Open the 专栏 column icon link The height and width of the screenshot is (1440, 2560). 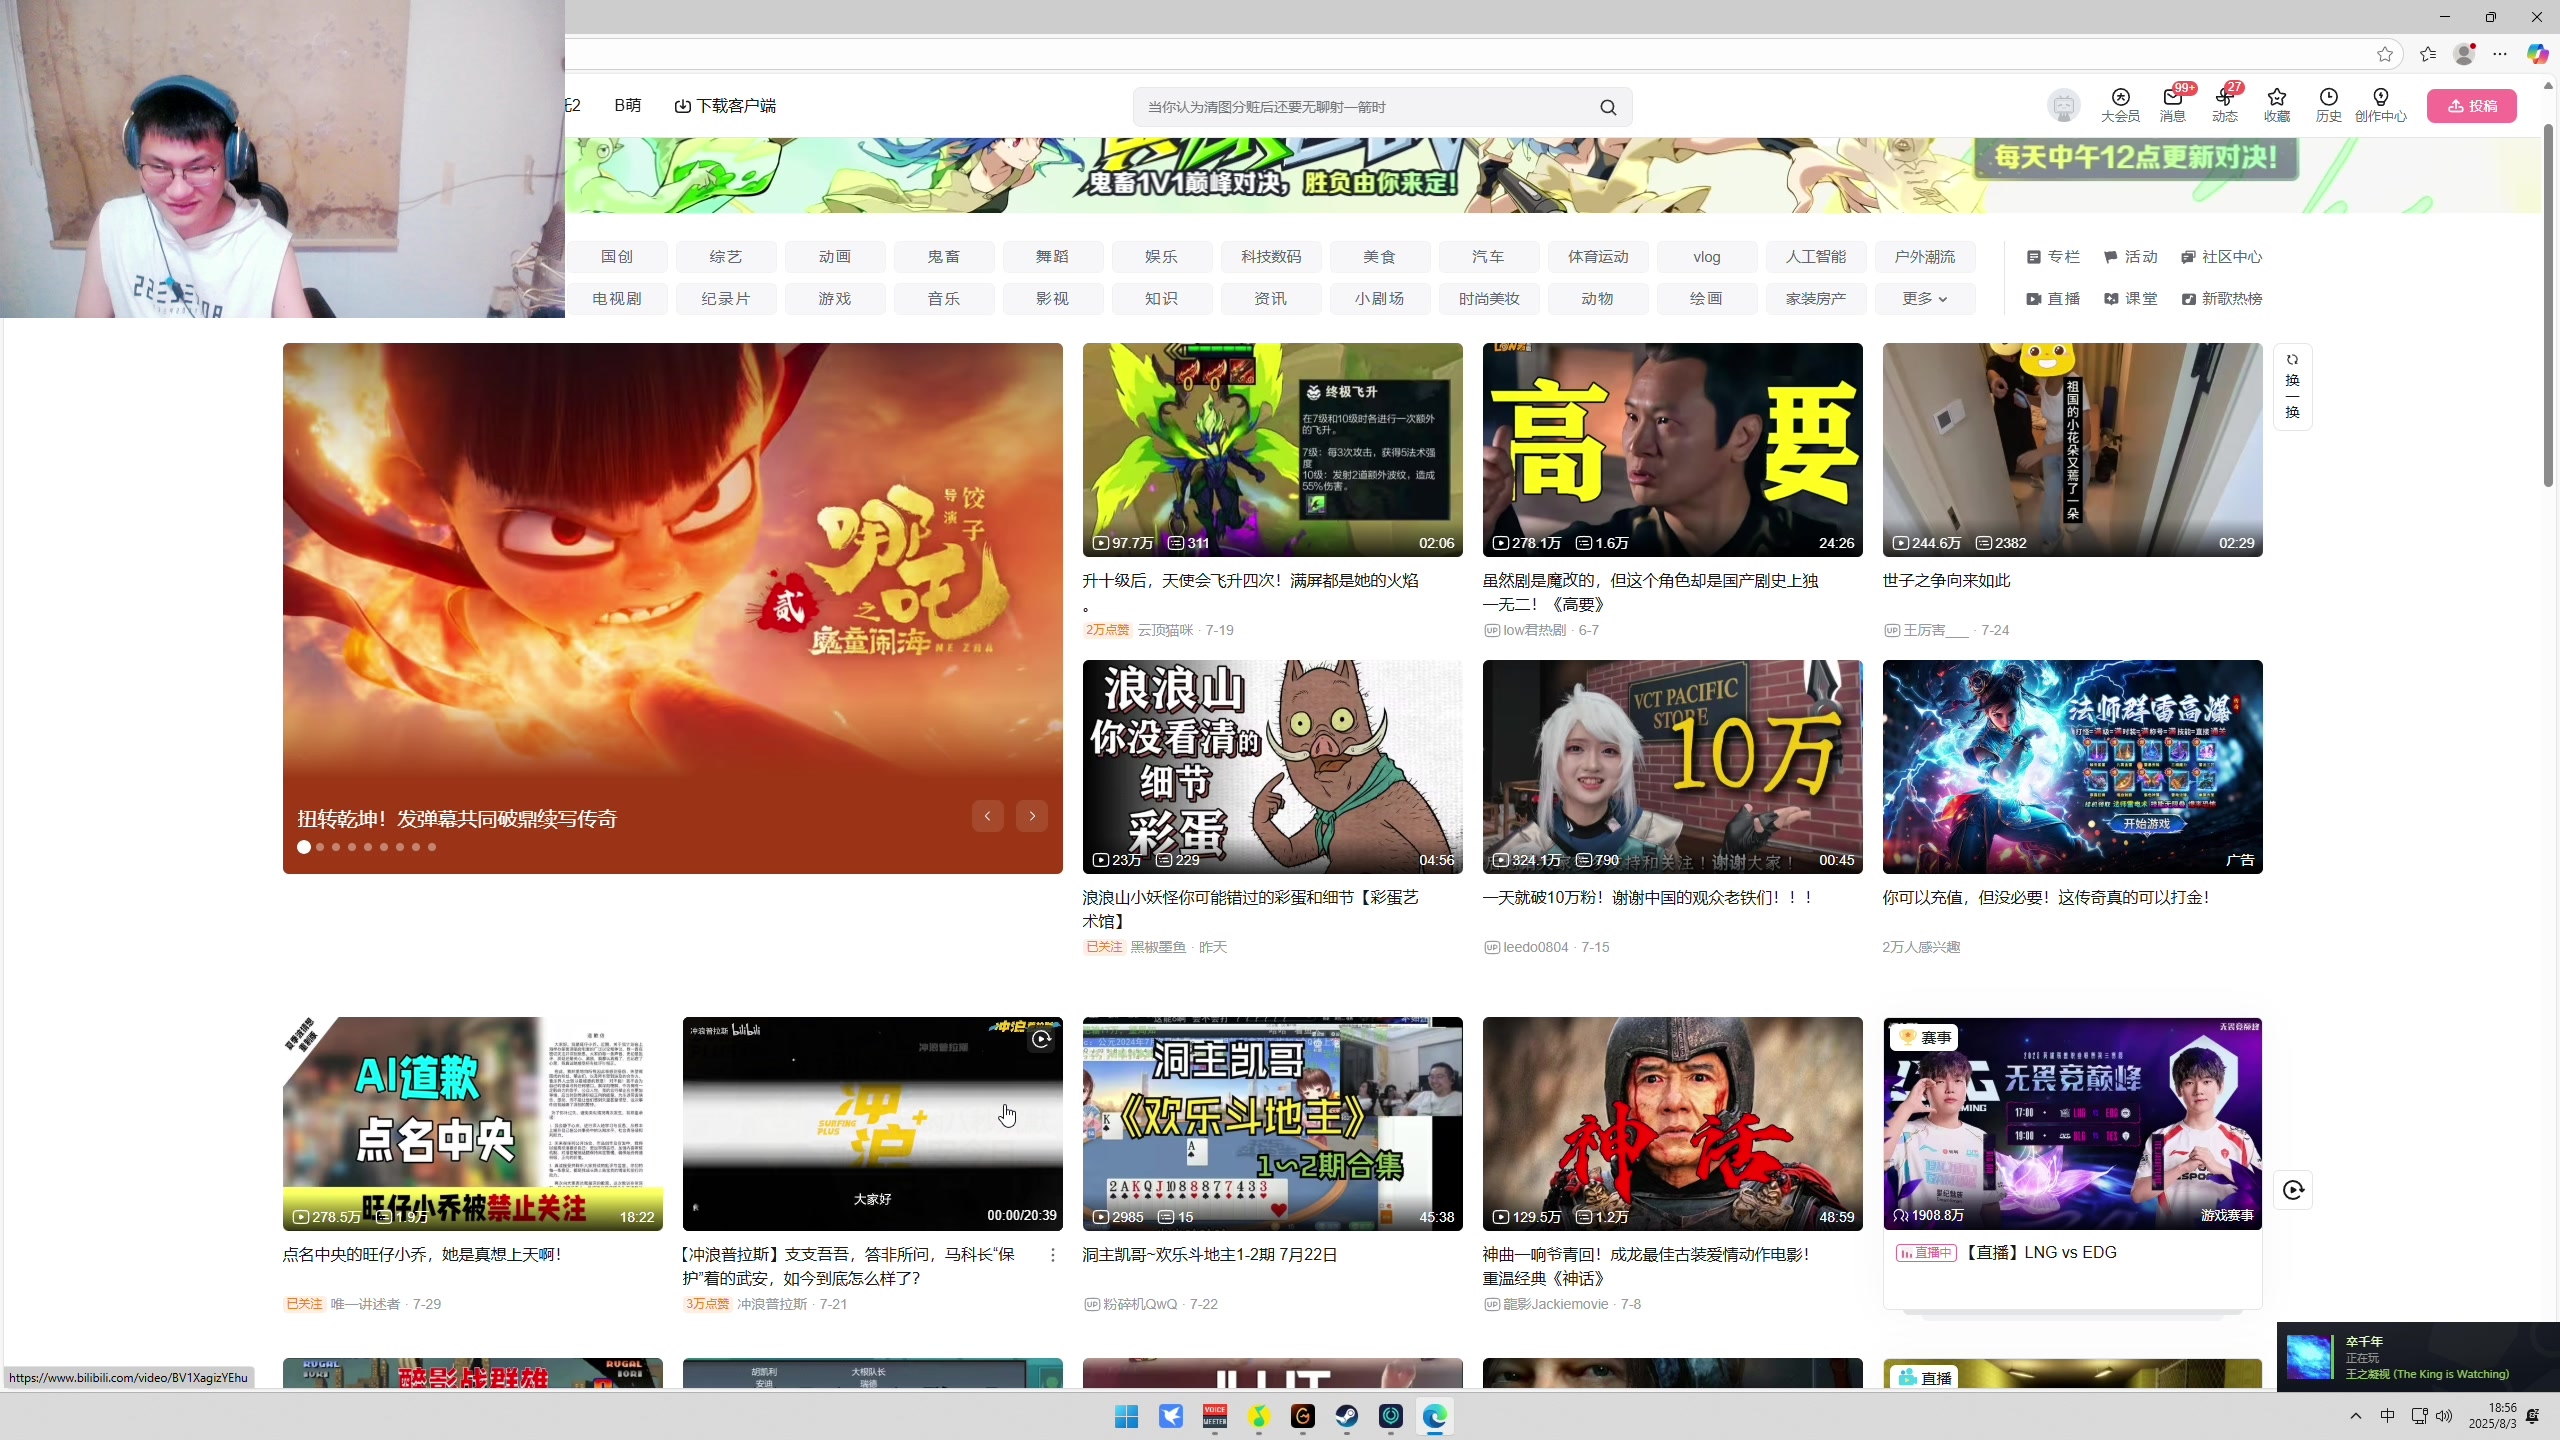point(2053,257)
